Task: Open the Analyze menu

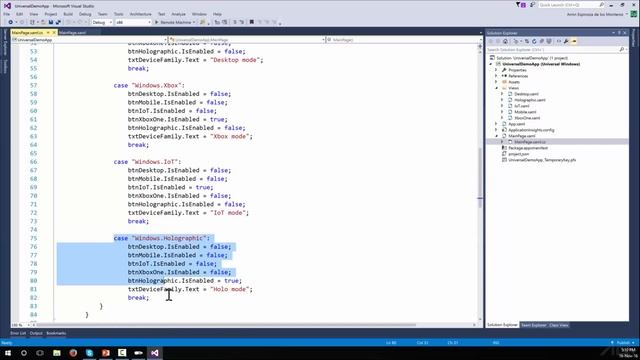Action: [x=178, y=14]
